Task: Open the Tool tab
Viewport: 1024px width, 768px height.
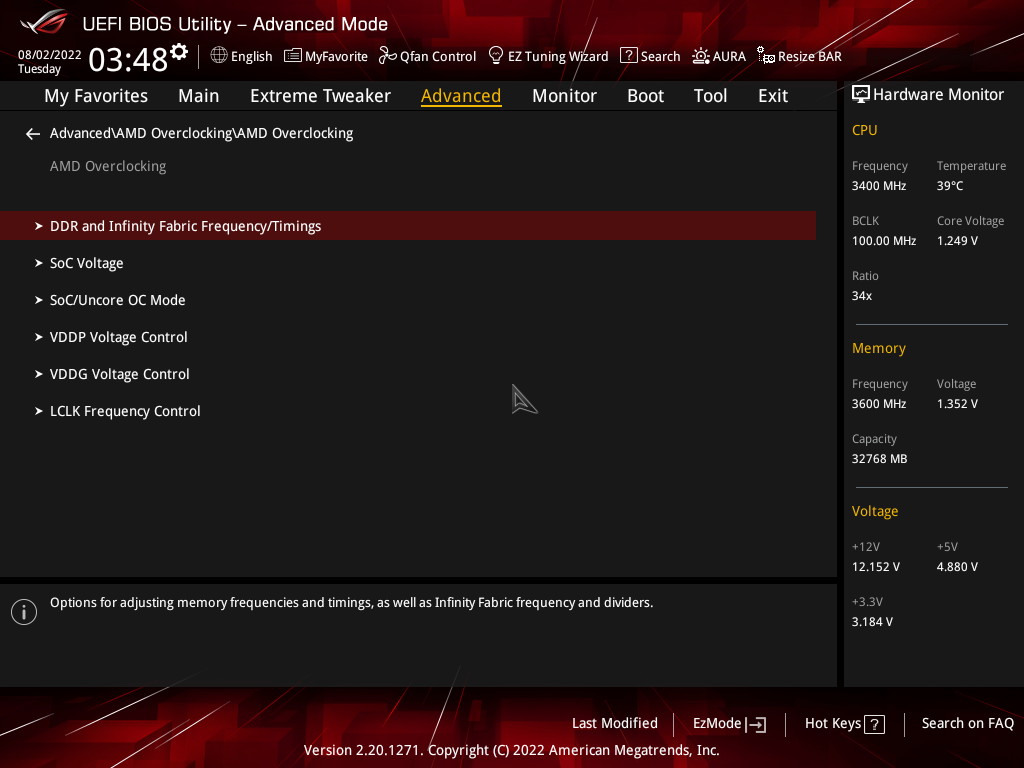Action: [x=711, y=96]
